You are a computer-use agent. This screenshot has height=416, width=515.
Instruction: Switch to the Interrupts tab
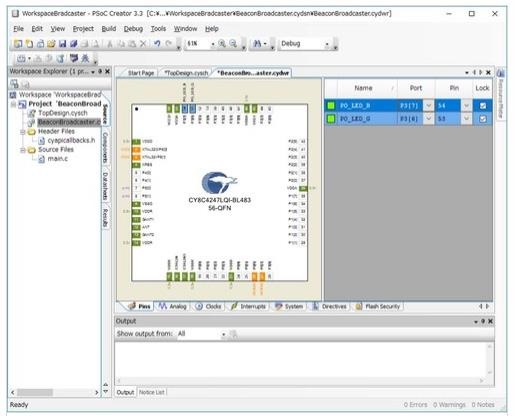[249, 306]
